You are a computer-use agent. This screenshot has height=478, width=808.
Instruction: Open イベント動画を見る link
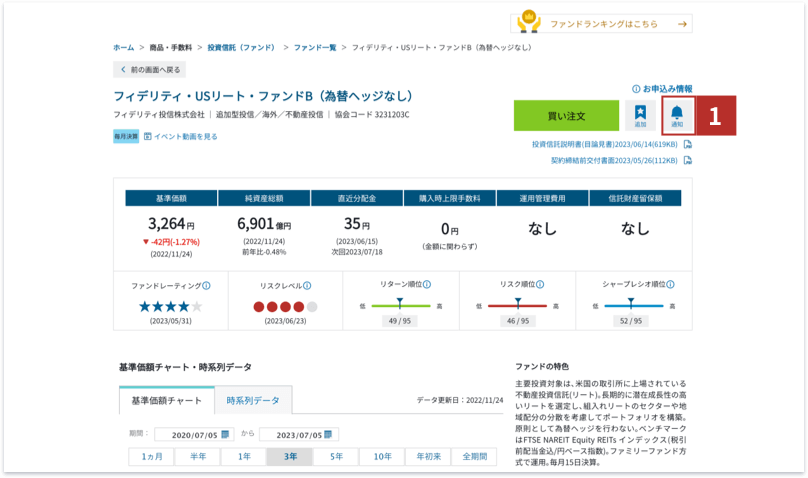(186, 136)
